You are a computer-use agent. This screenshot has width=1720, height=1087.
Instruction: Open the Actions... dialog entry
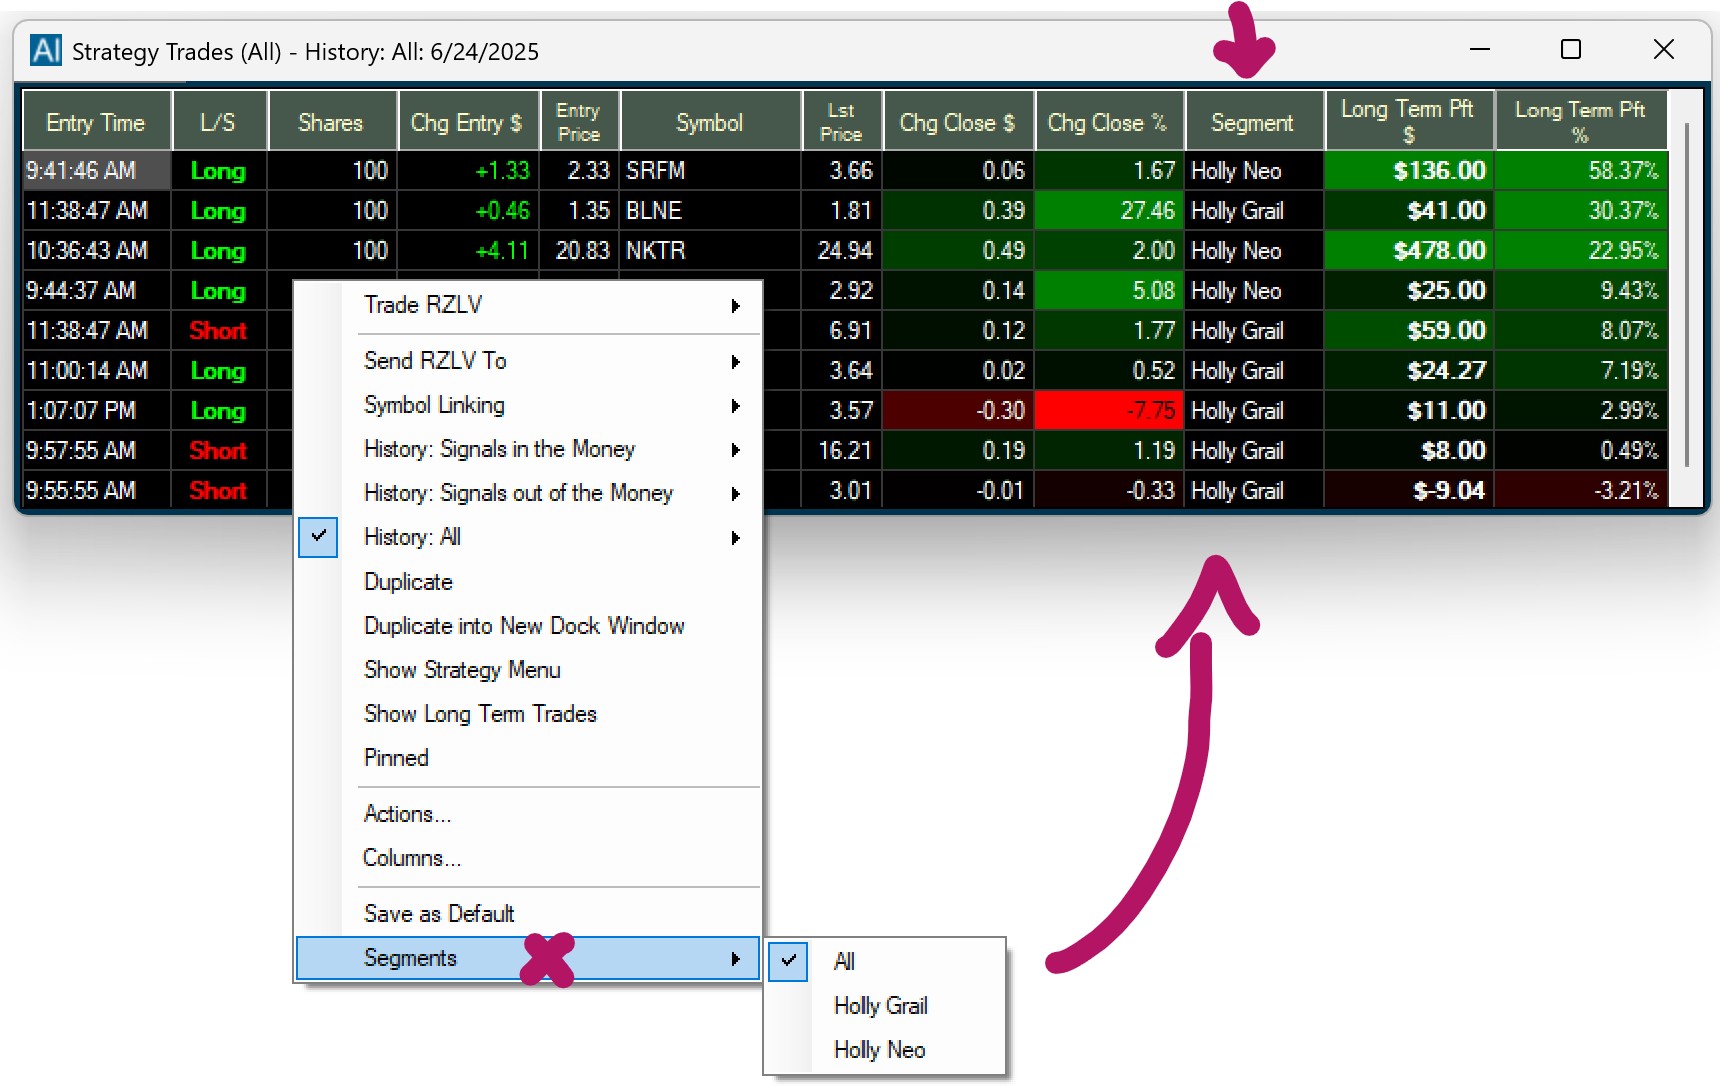528,814
